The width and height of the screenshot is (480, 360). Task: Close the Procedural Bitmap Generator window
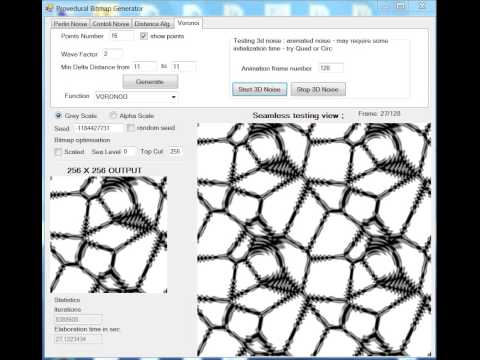coord(422,6)
